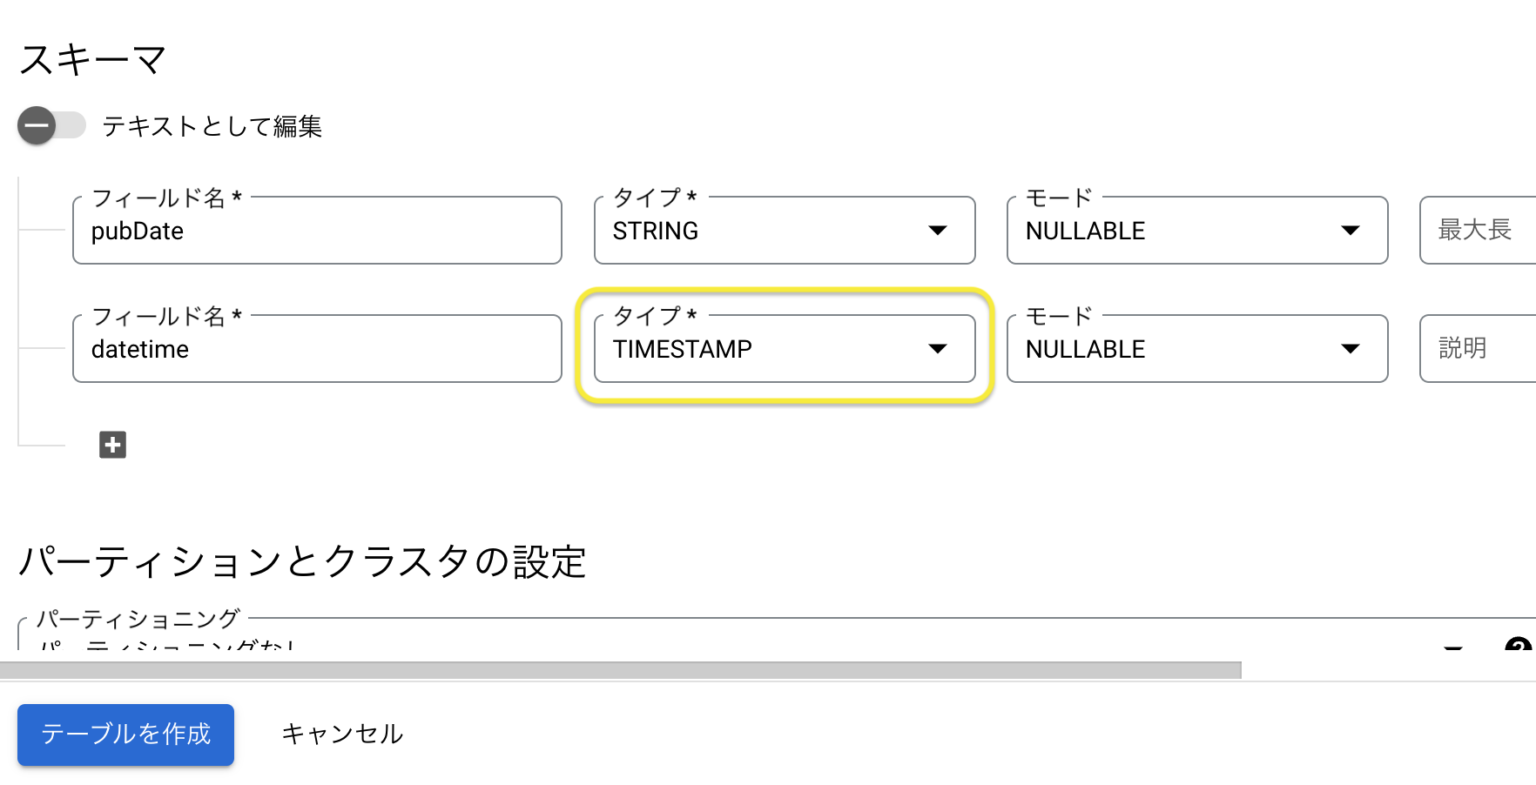
Task: Open the type dropdown showing STRING
Action: (x=784, y=231)
